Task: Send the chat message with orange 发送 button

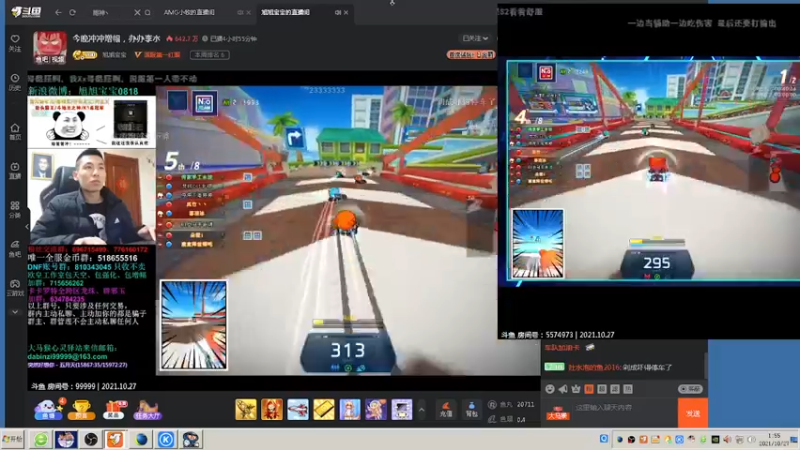Action: [693, 413]
